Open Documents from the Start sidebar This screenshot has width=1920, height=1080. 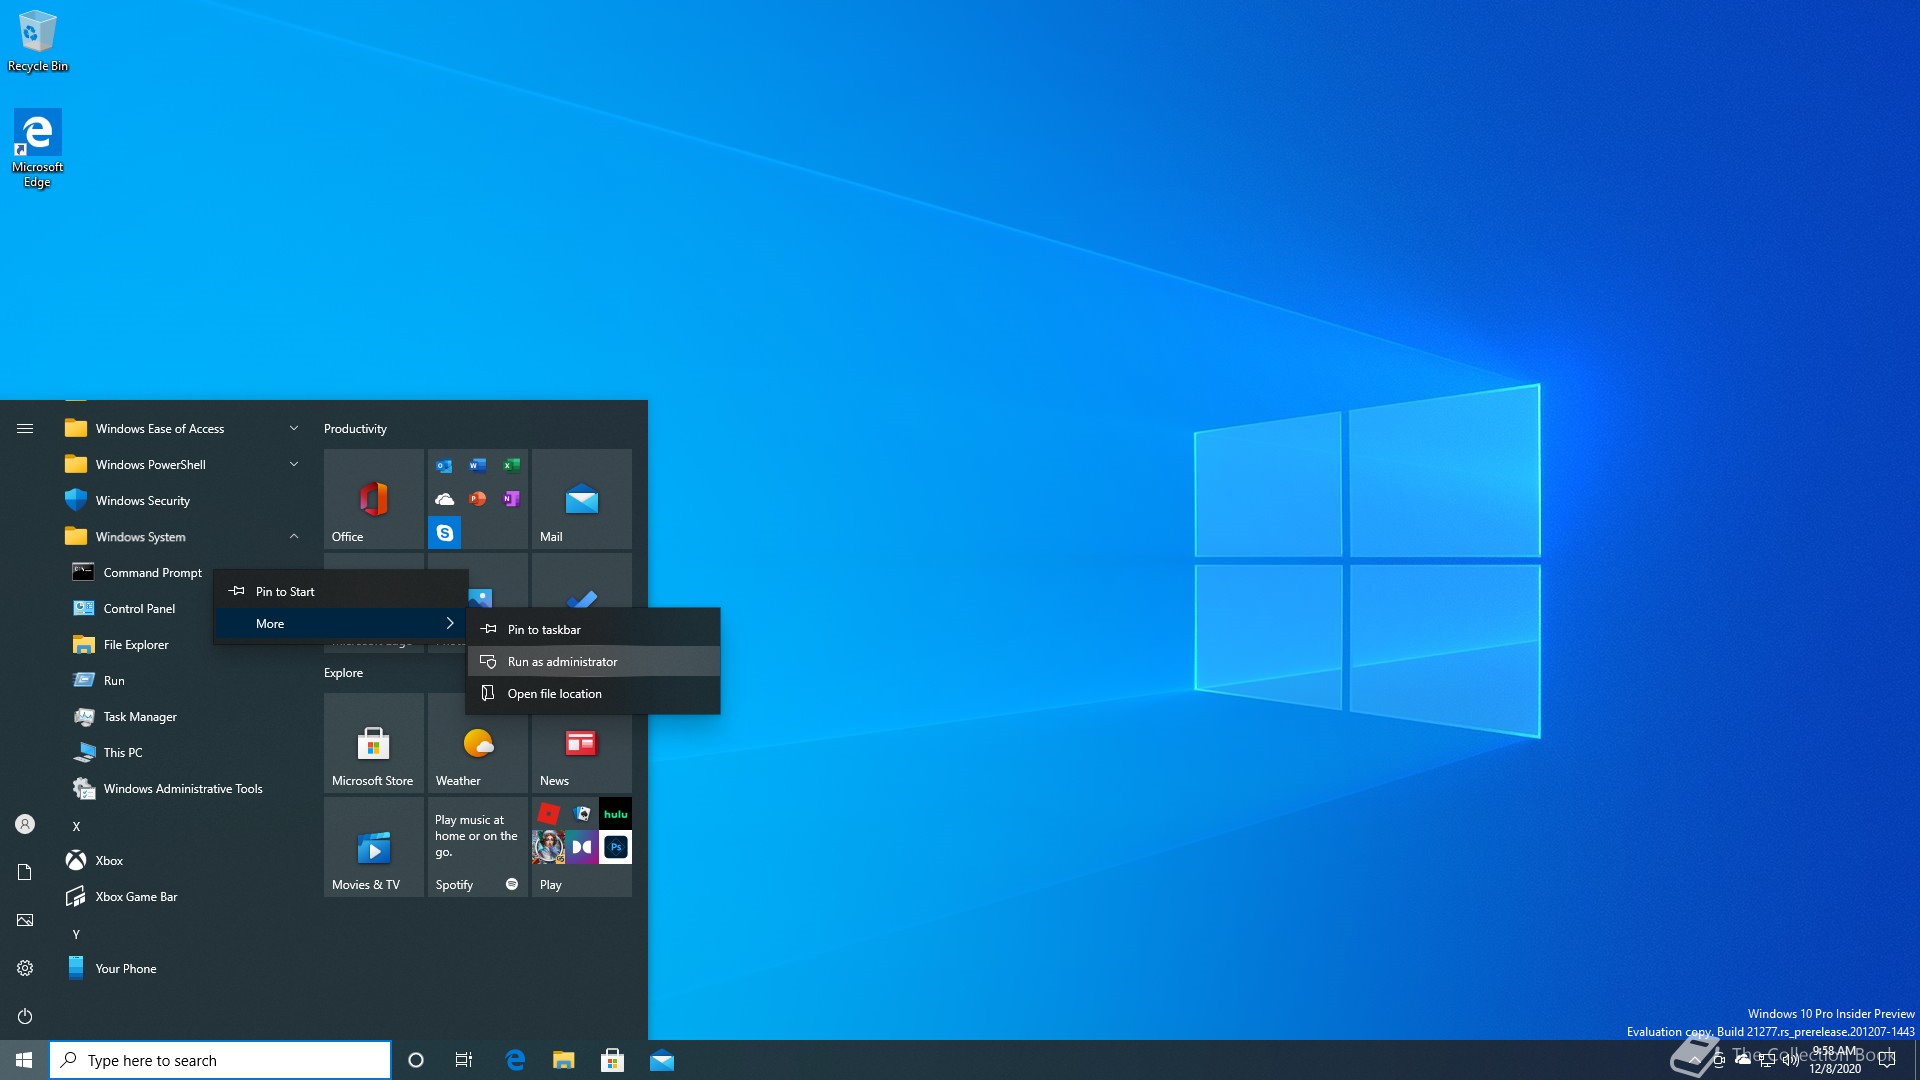[25, 872]
